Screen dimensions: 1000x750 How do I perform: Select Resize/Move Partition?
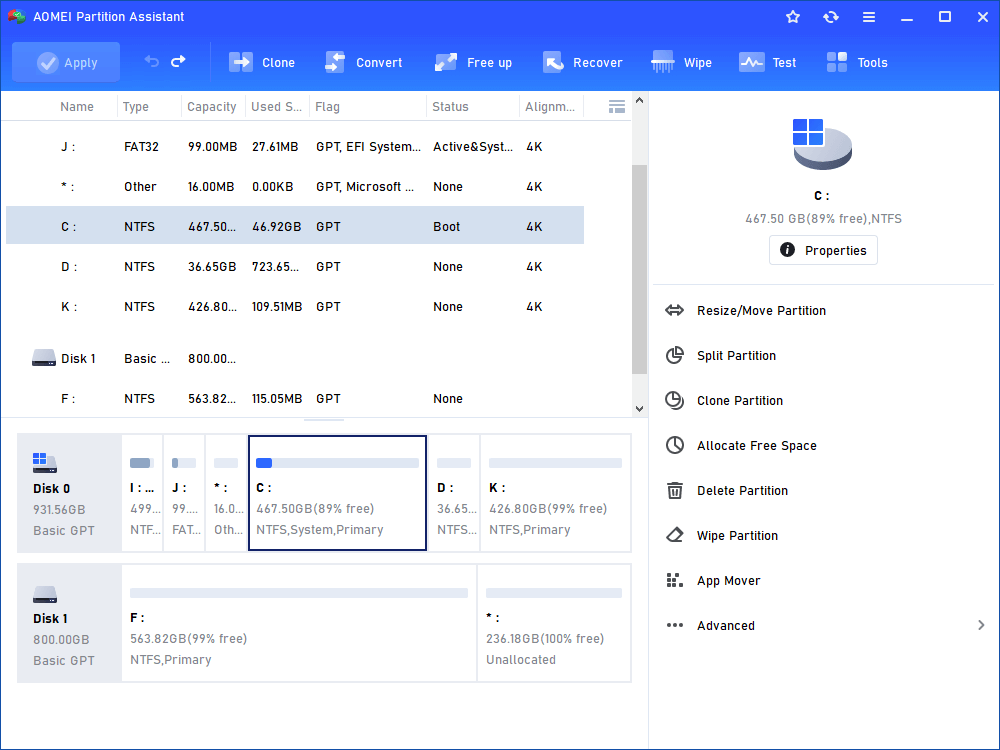(x=761, y=311)
